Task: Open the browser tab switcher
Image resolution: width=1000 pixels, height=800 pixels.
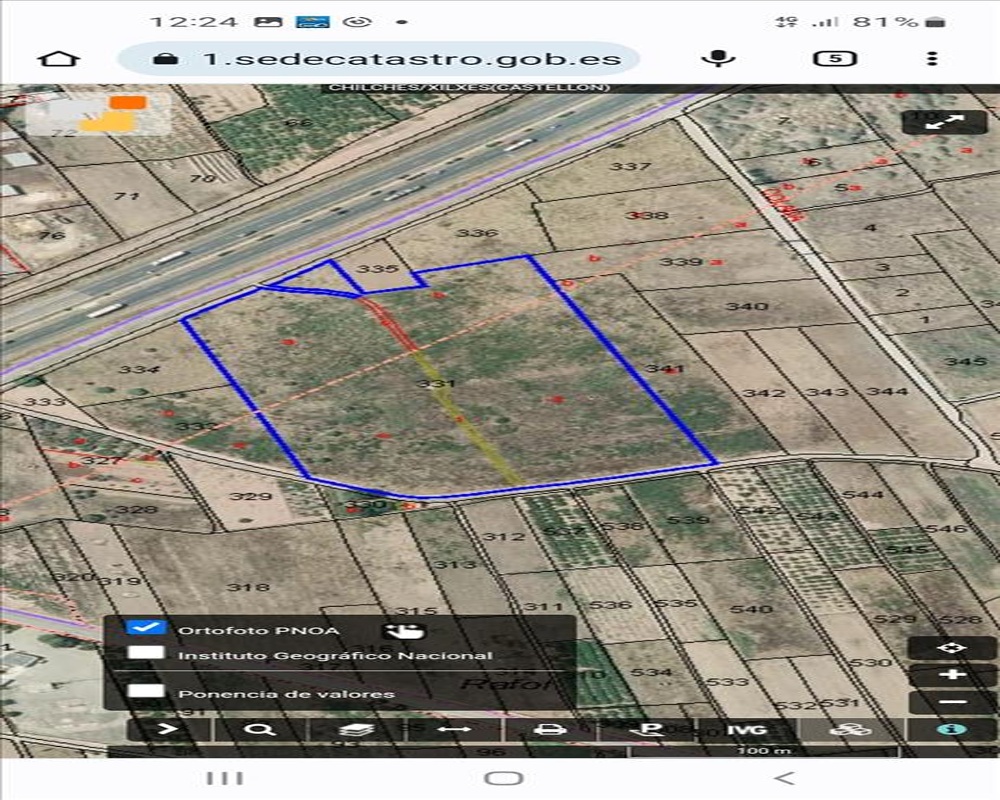Action: click(x=835, y=58)
